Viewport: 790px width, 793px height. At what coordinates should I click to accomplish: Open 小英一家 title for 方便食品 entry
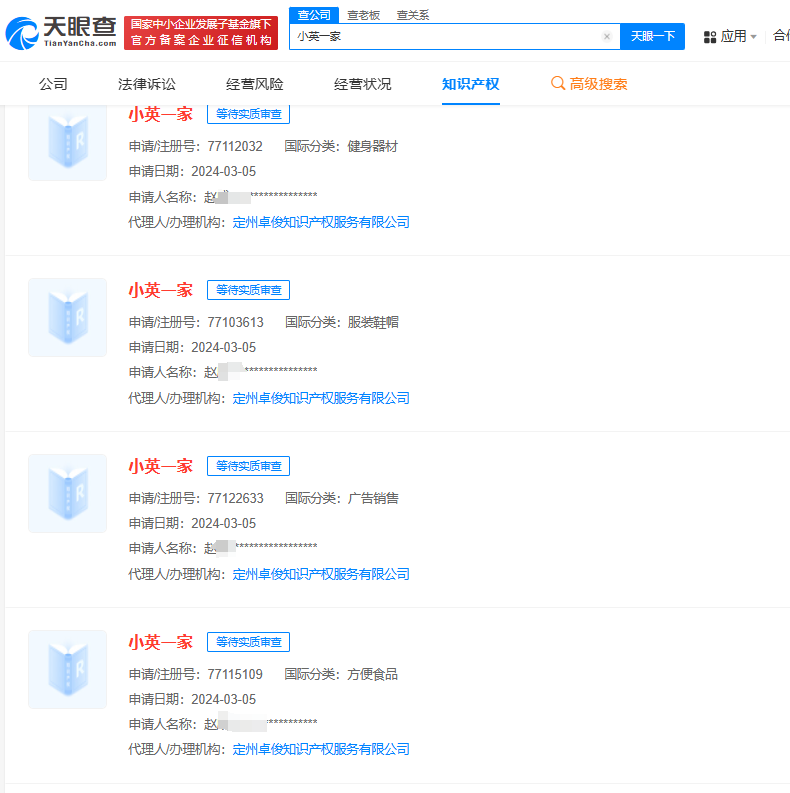coord(160,642)
